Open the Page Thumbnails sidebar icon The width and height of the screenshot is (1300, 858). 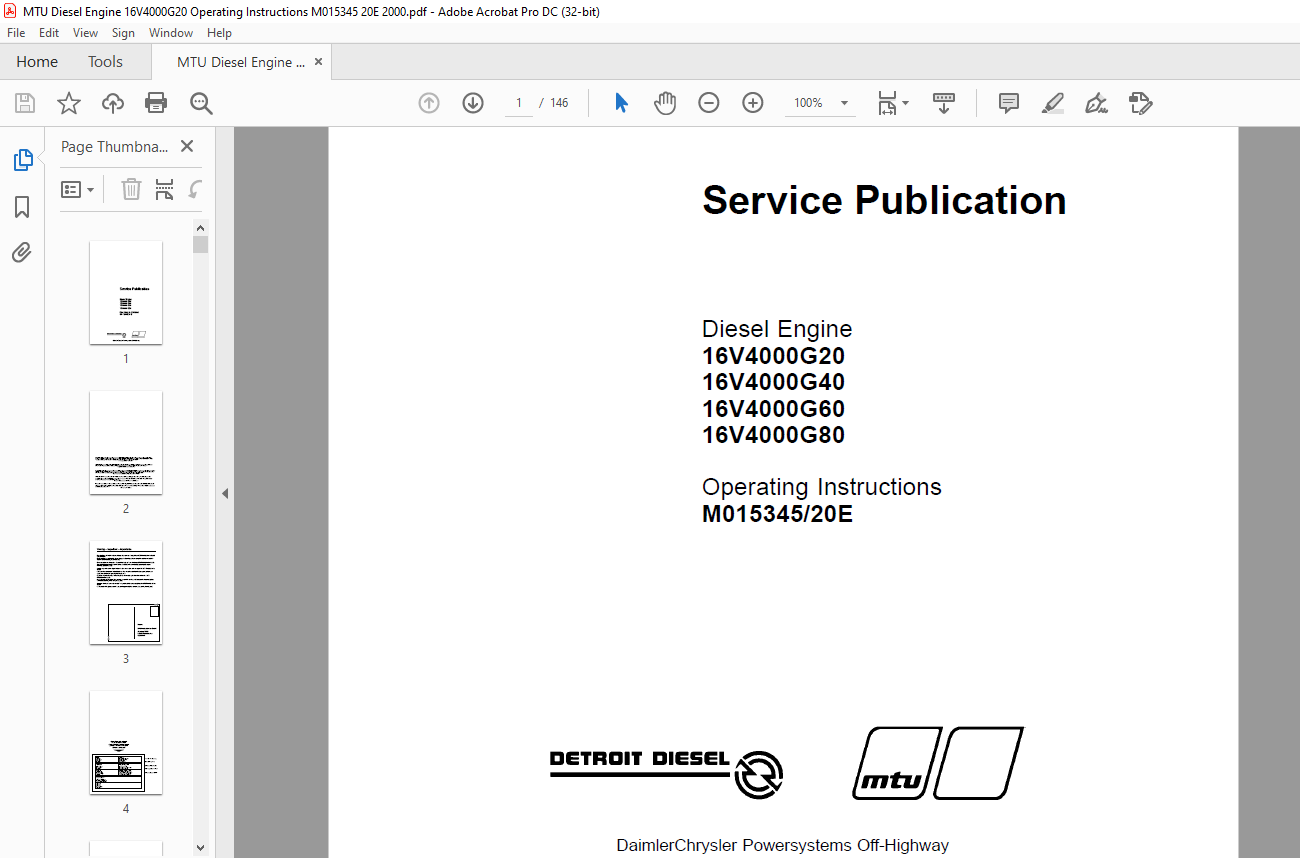22,160
